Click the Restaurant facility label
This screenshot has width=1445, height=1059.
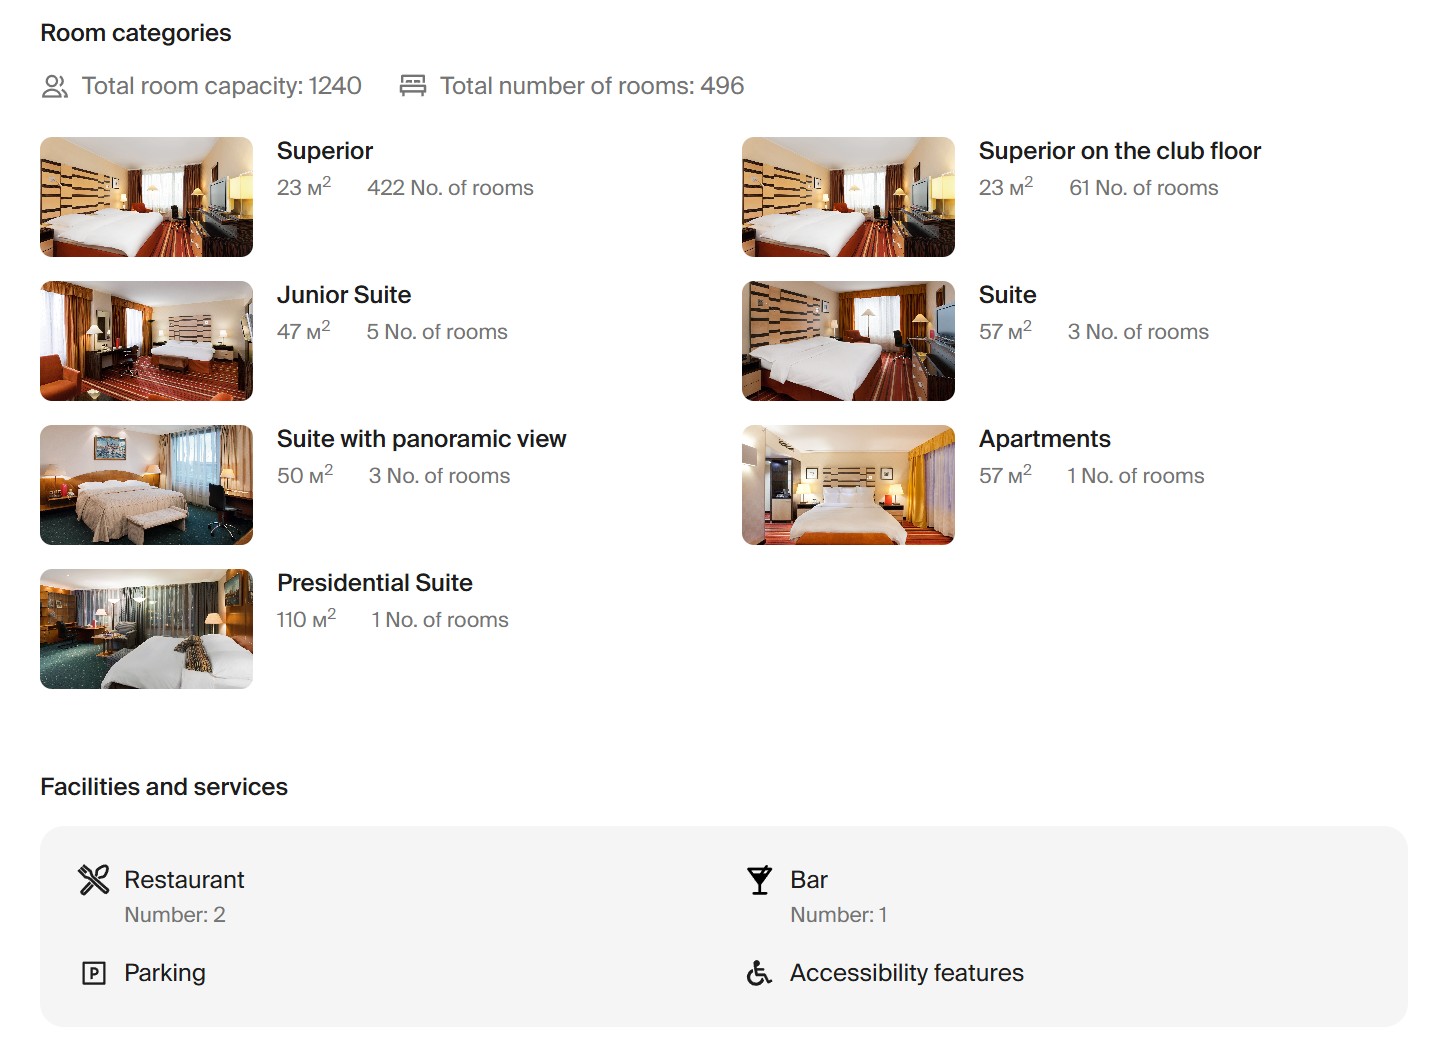pyautogui.click(x=184, y=880)
